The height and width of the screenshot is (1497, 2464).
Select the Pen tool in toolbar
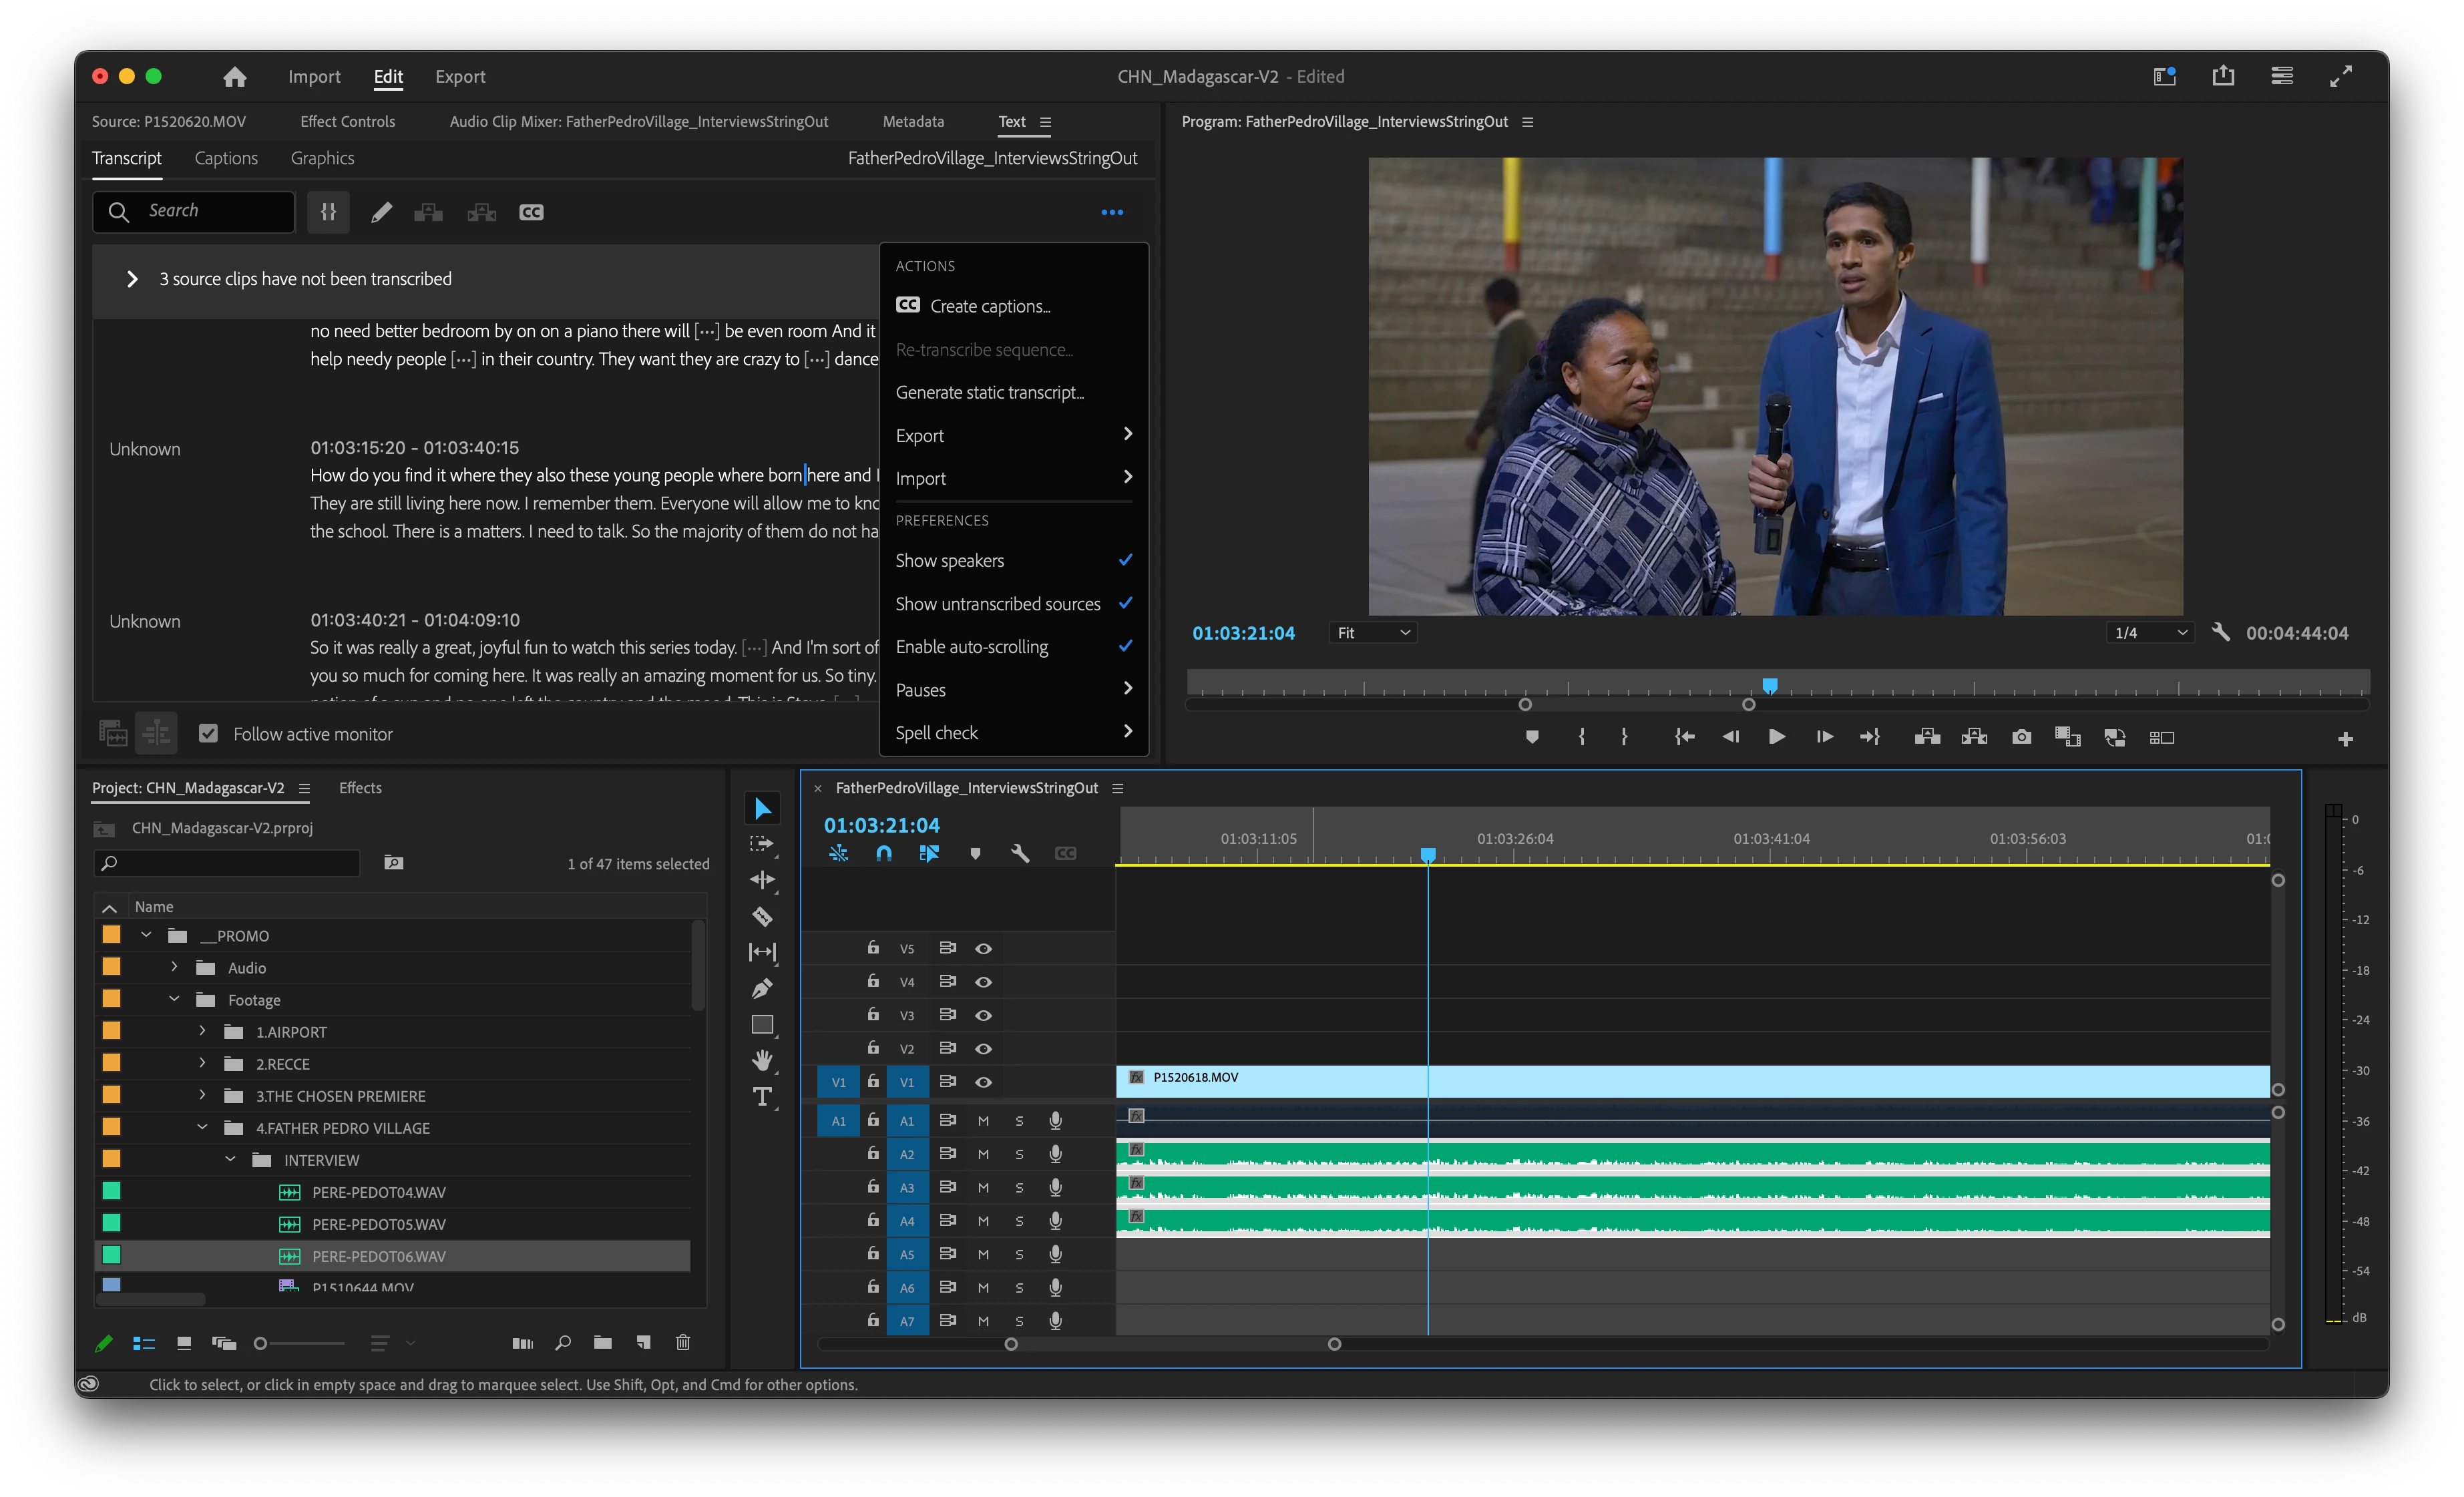click(762, 988)
